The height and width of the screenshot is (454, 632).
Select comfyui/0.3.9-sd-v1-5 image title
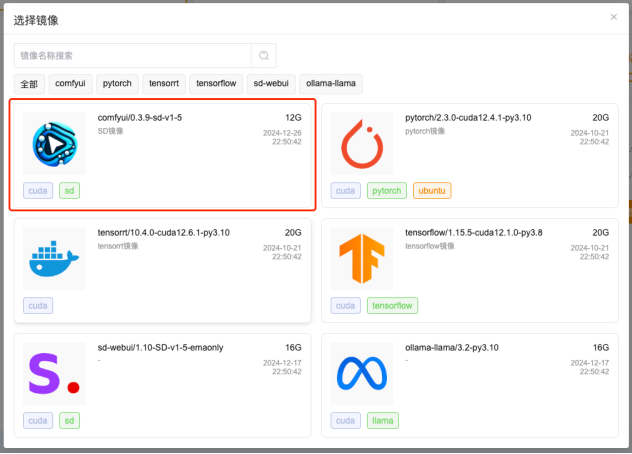[x=140, y=118]
